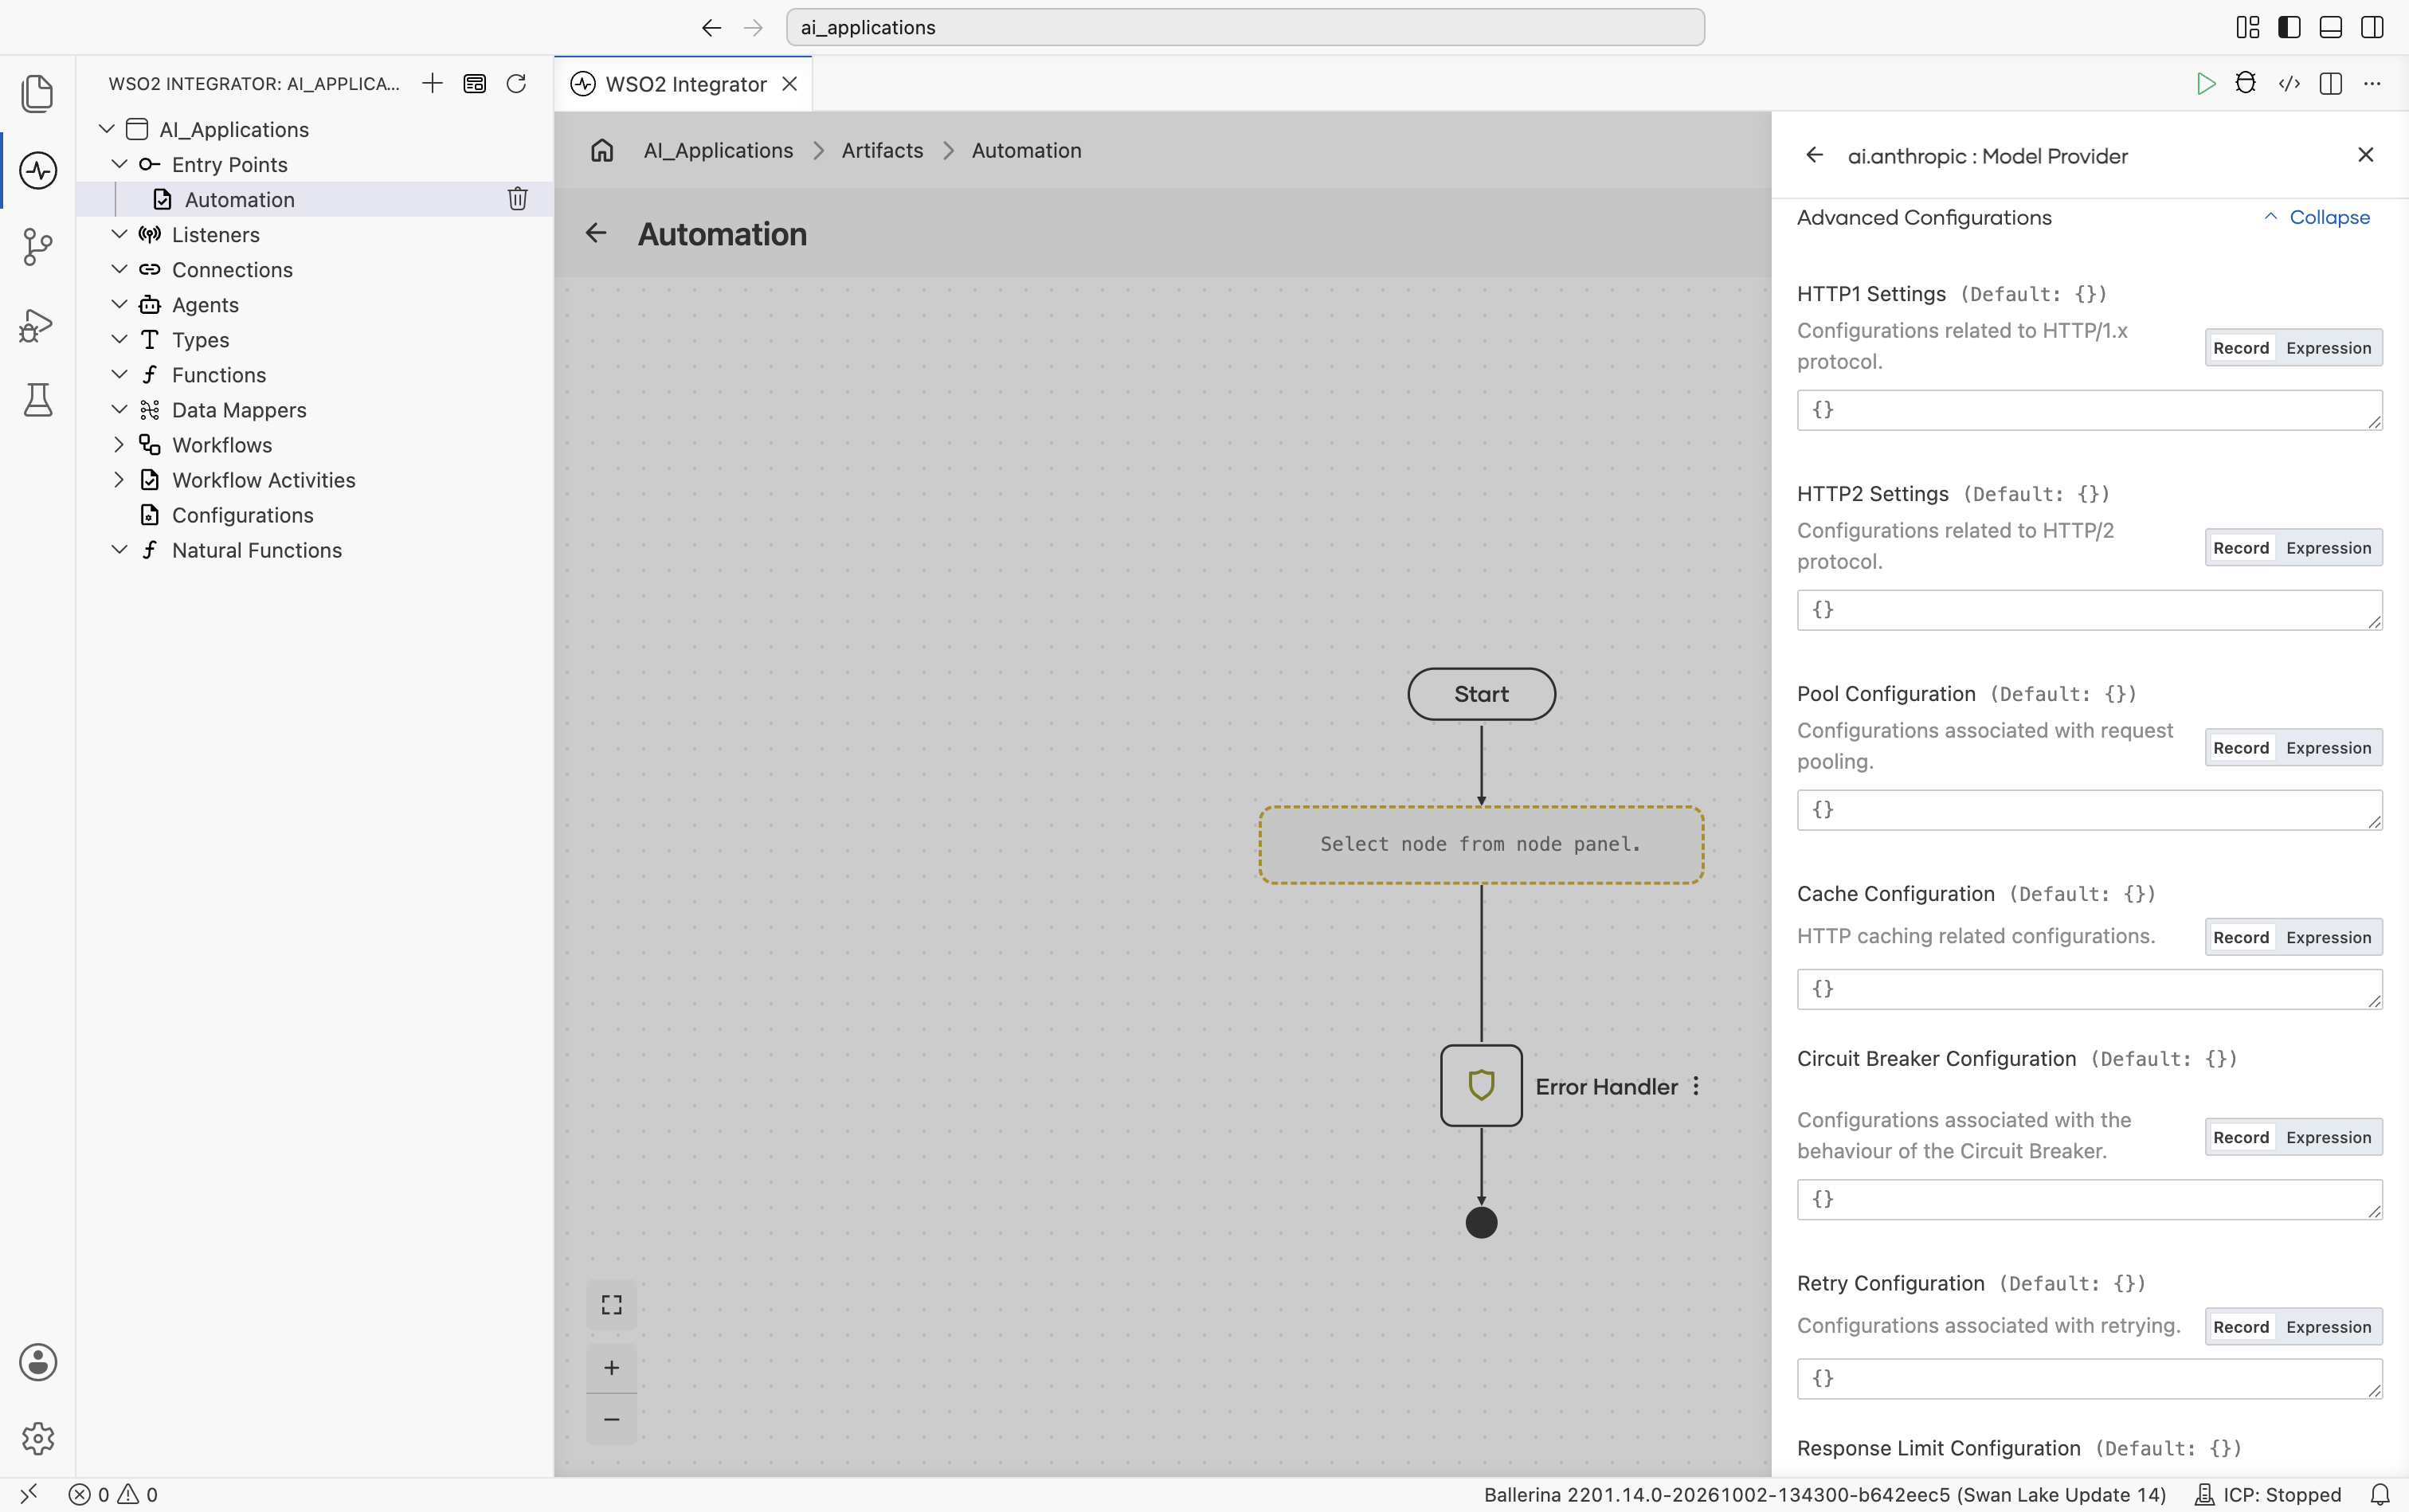Image resolution: width=2409 pixels, height=1512 pixels.
Task: Delete the Automation entry point with trash icon
Action: tap(517, 199)
